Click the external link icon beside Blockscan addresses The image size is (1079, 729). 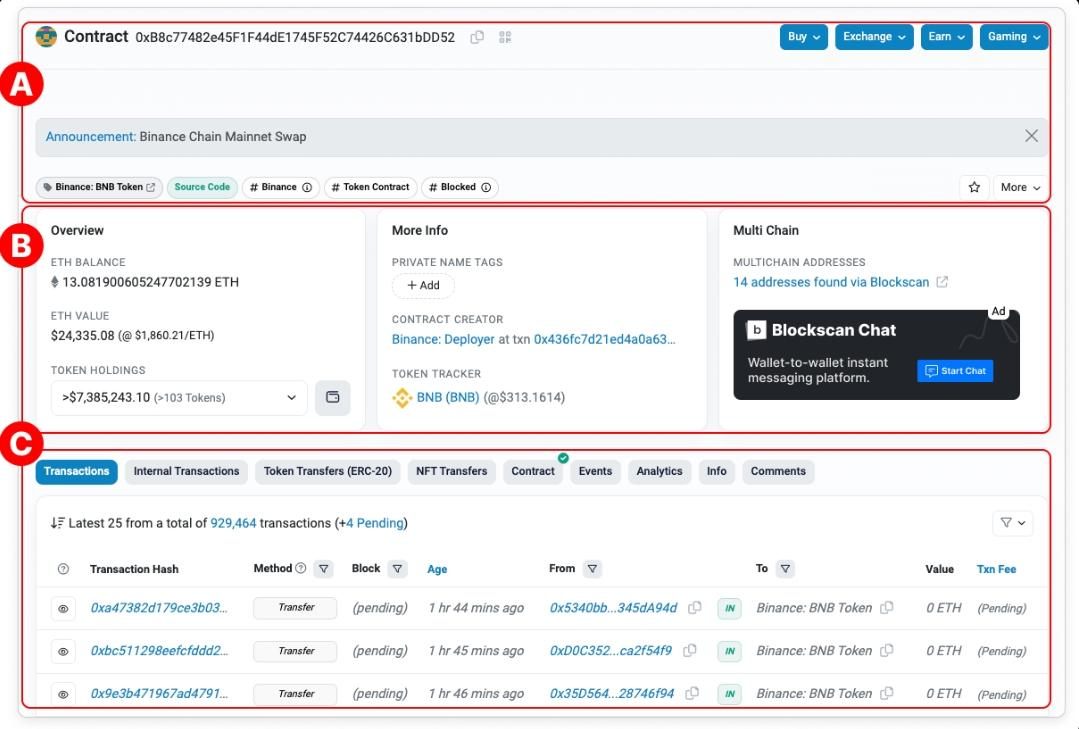click(x=942, y=282)
